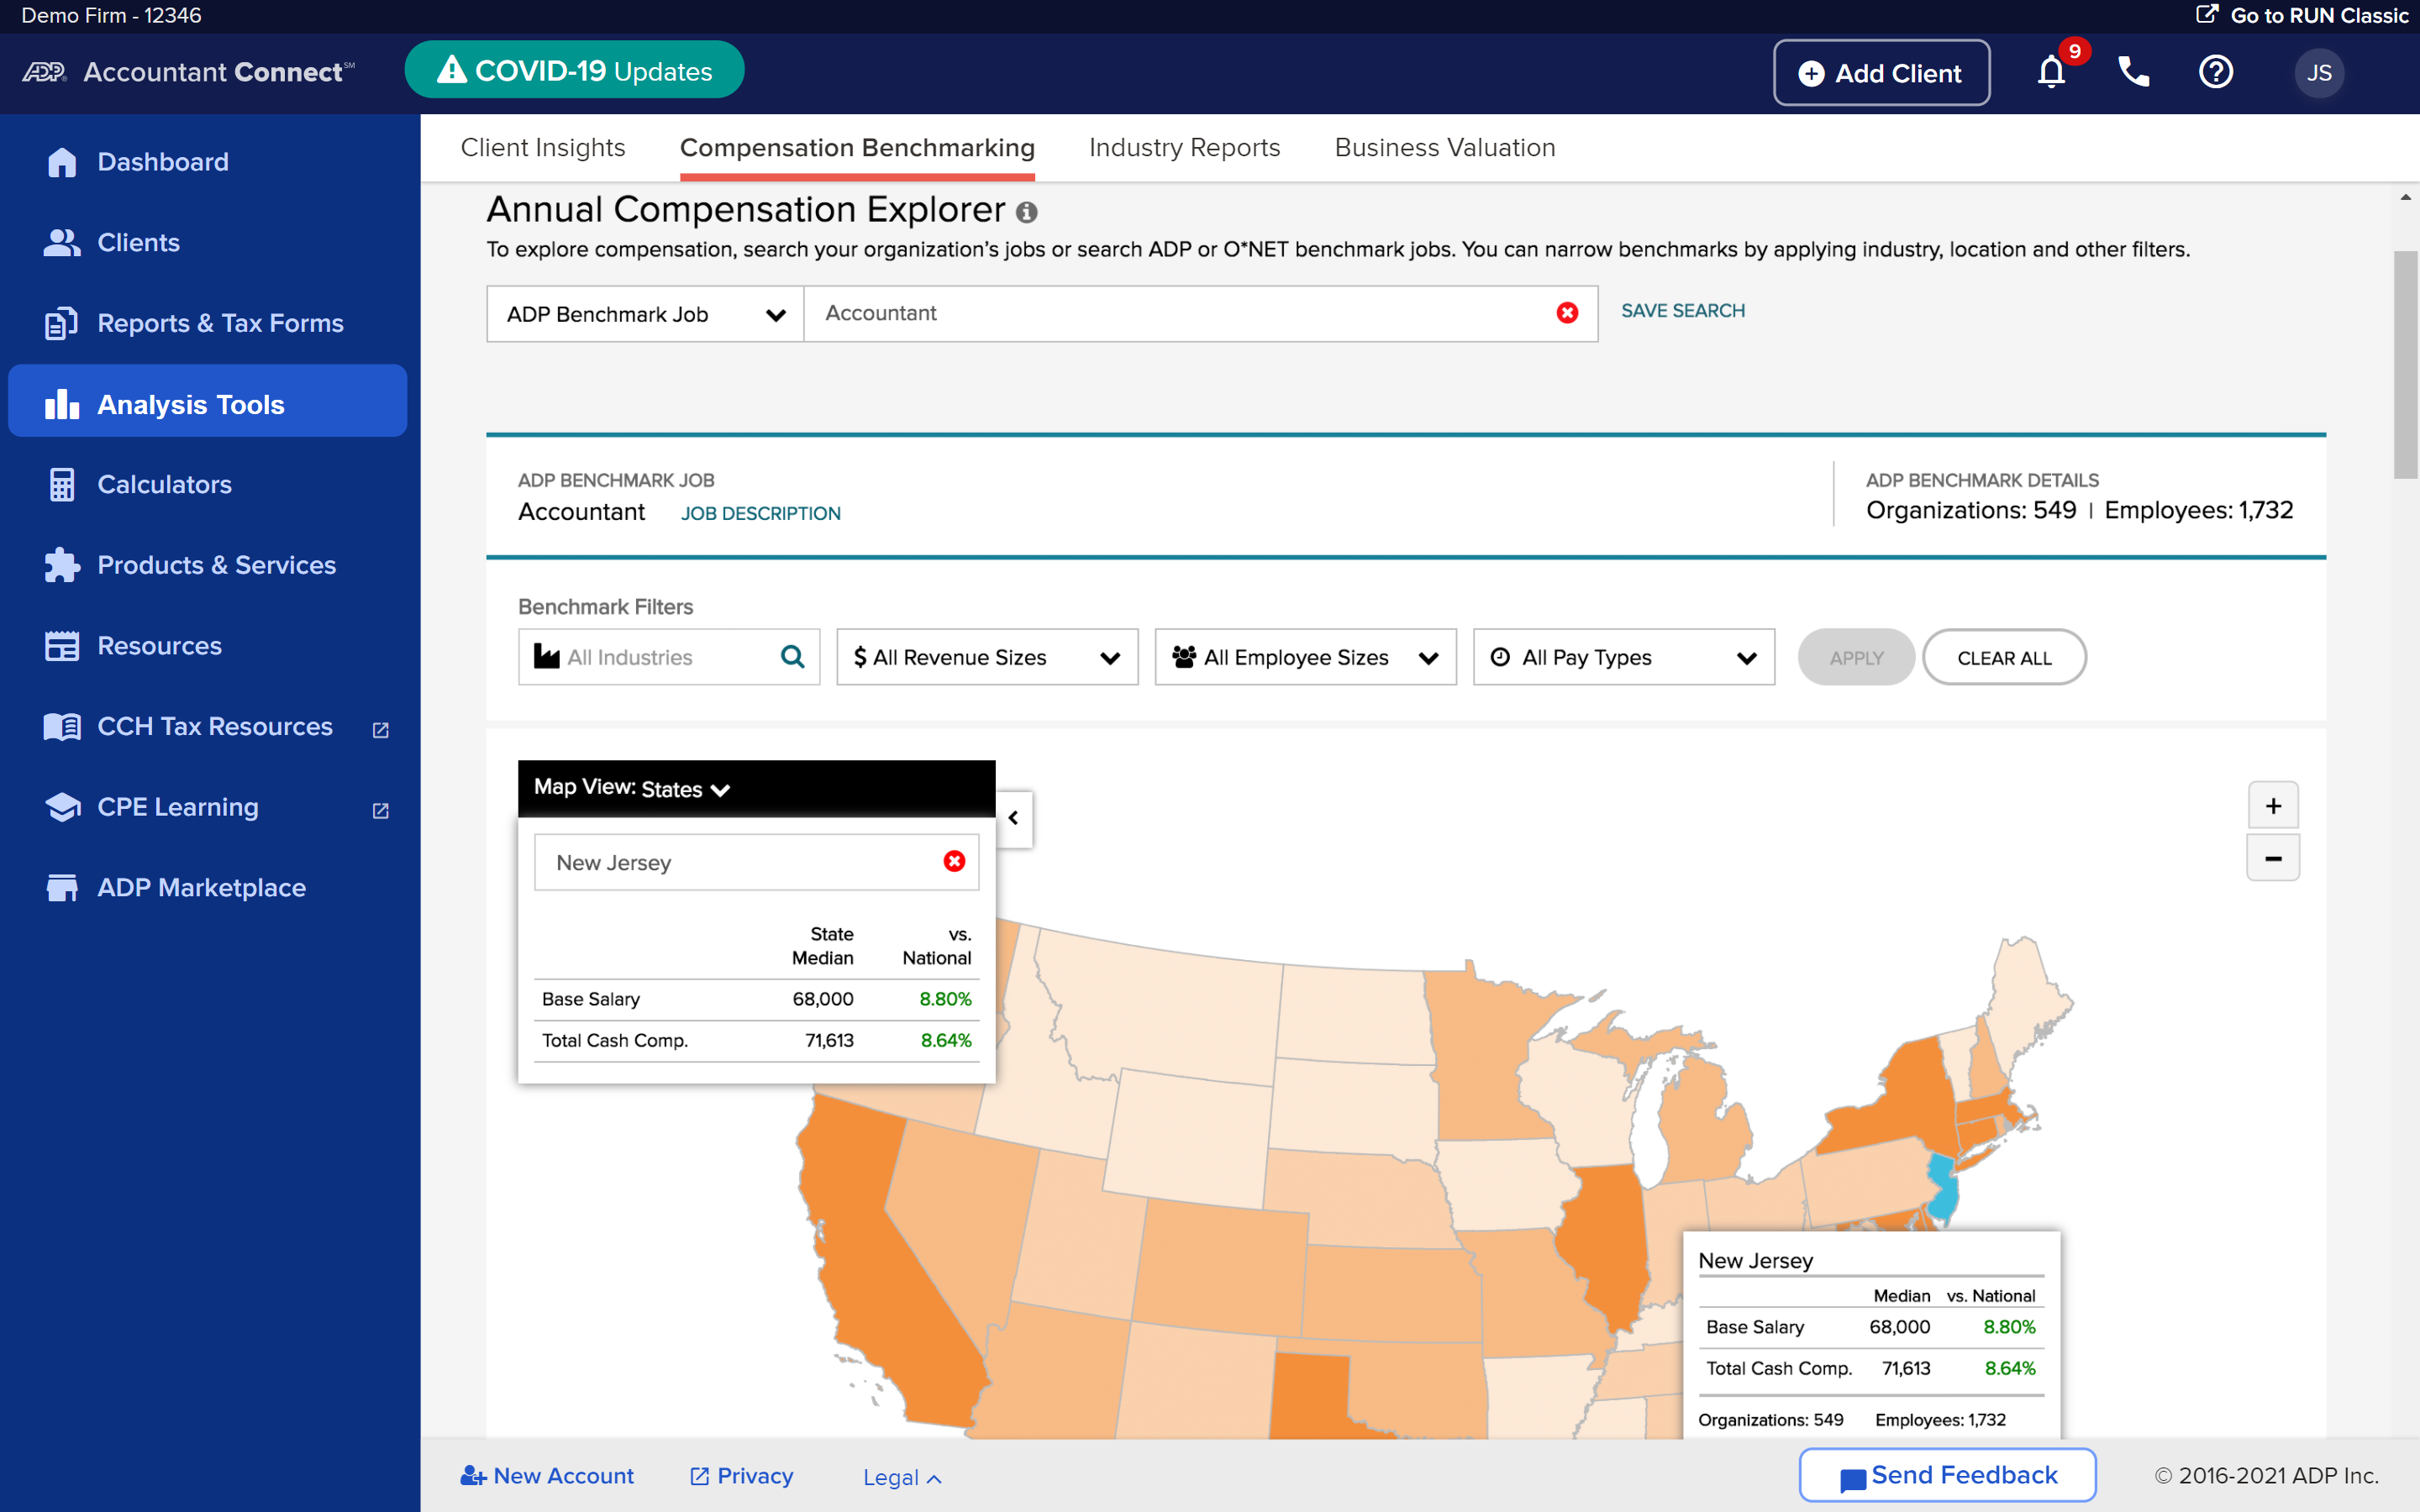
Task: Open the All Employee Sizes dropdown
Action: [x=1305, y=657]
